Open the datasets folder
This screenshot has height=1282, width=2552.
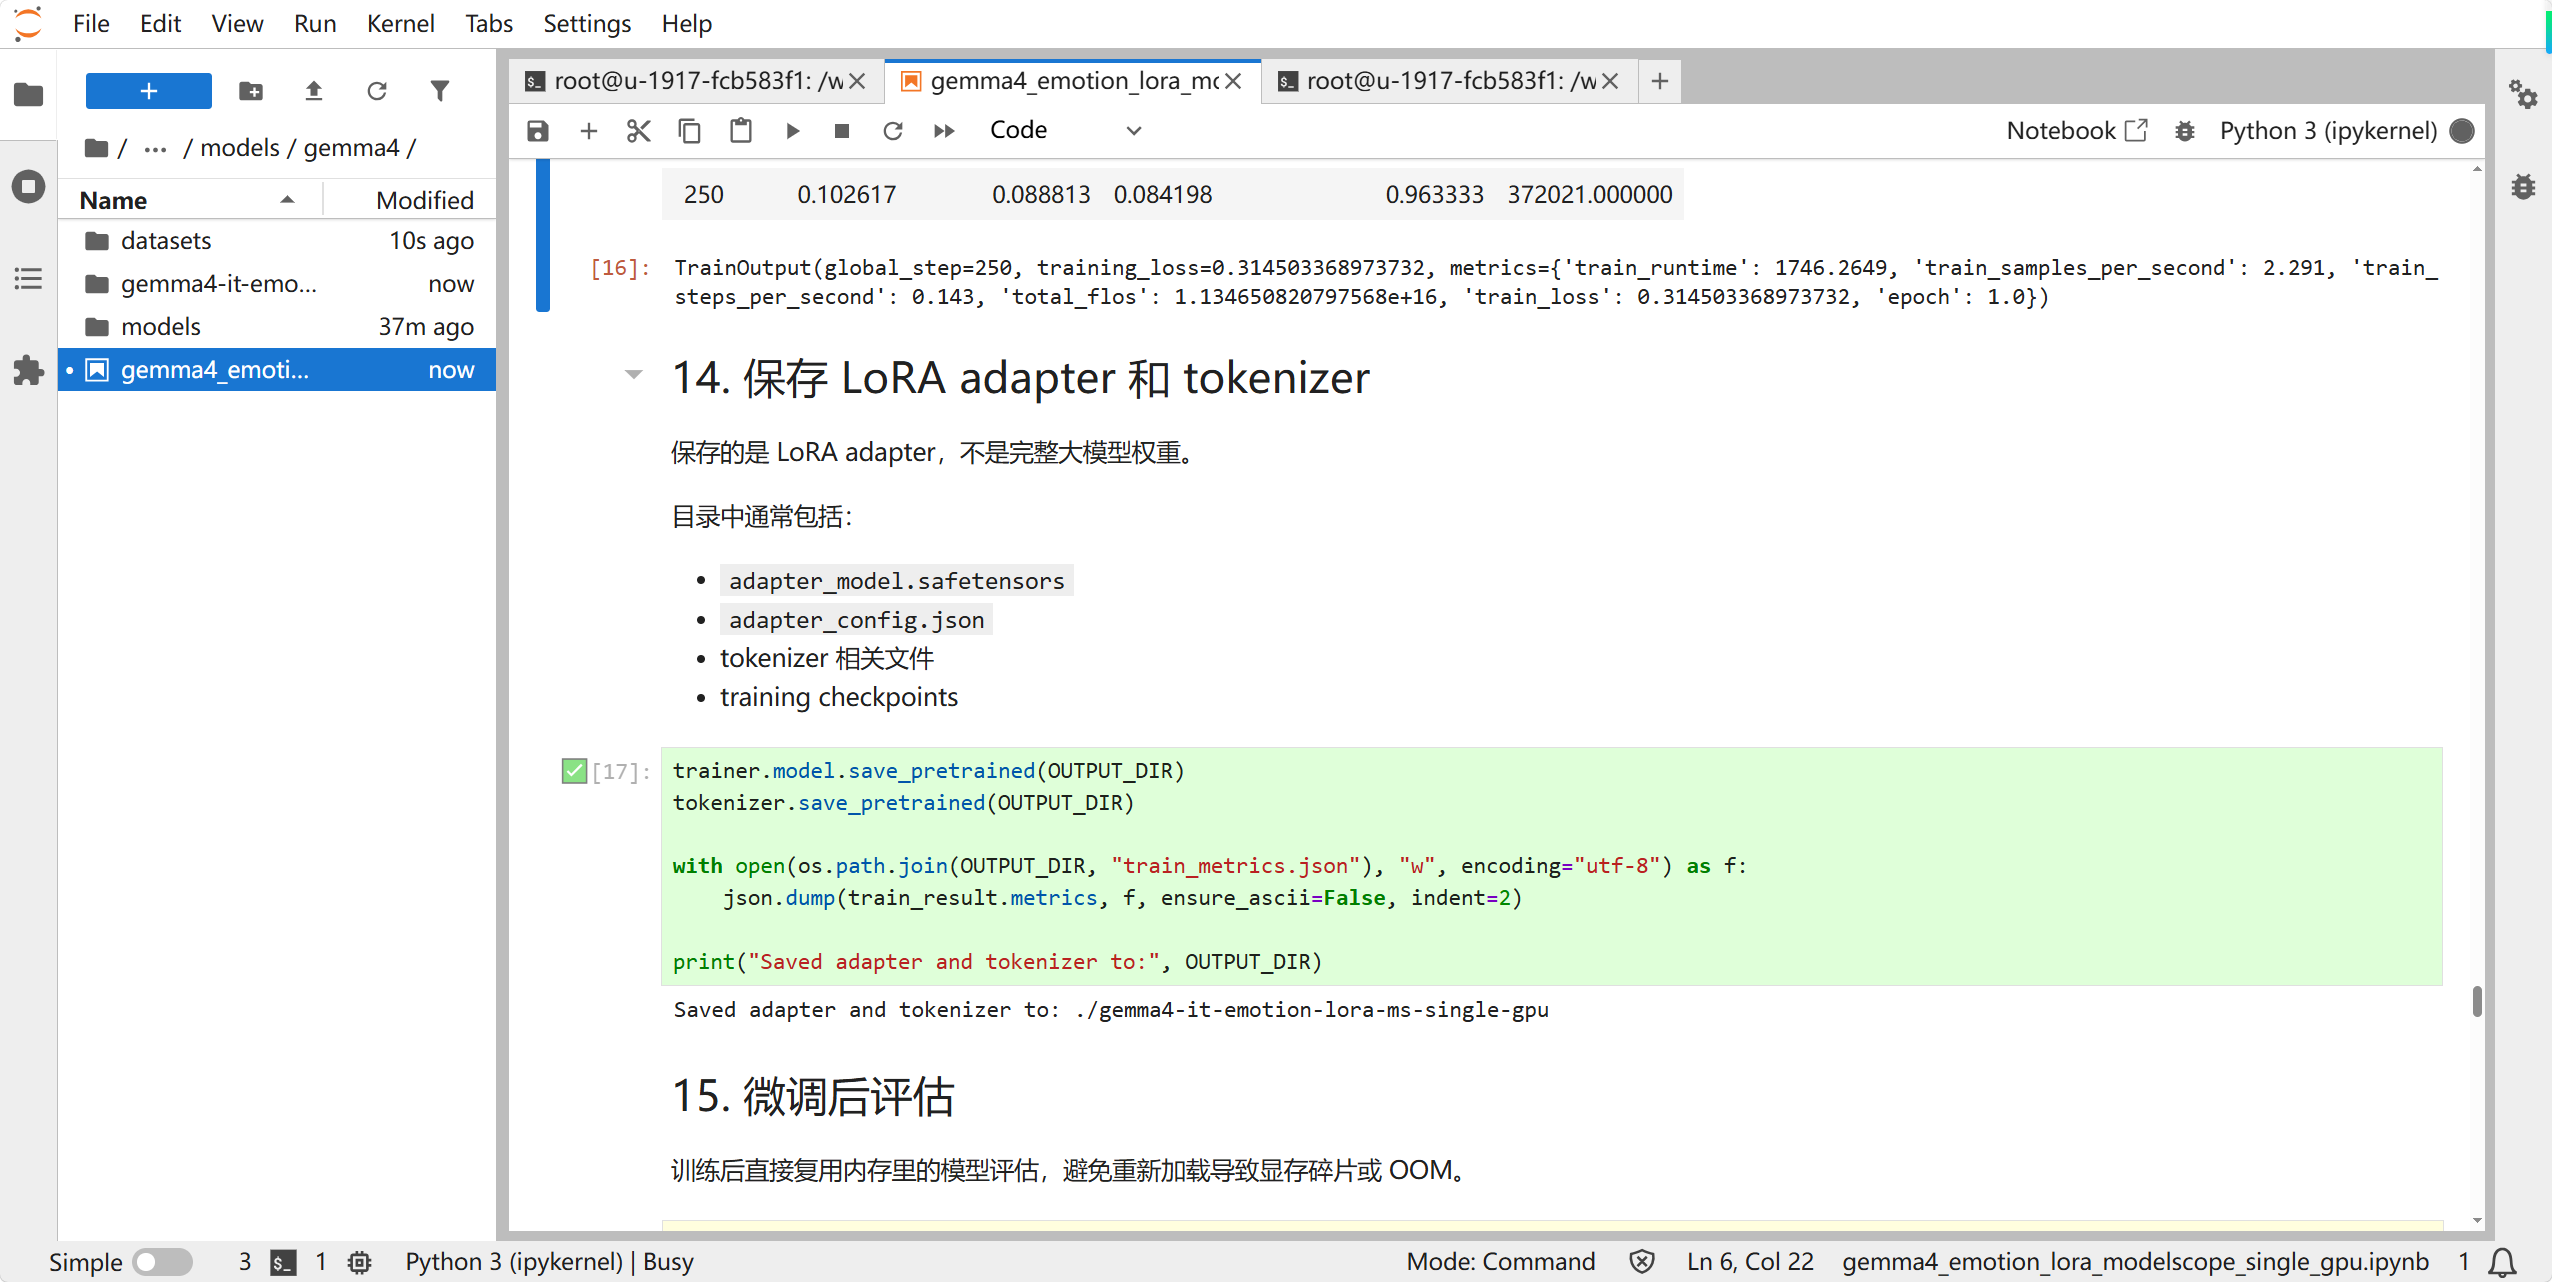click(277, 241)
